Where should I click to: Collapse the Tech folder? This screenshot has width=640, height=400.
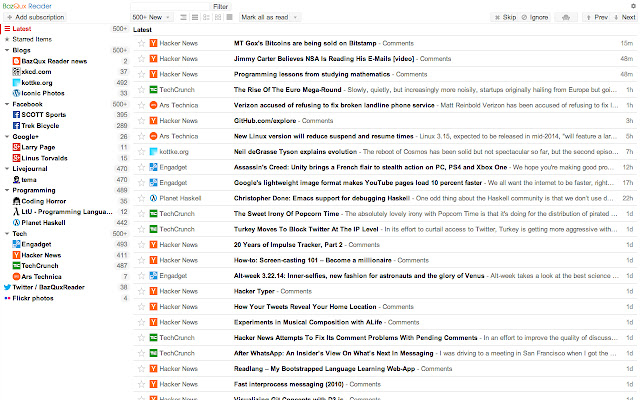(7, 233)
